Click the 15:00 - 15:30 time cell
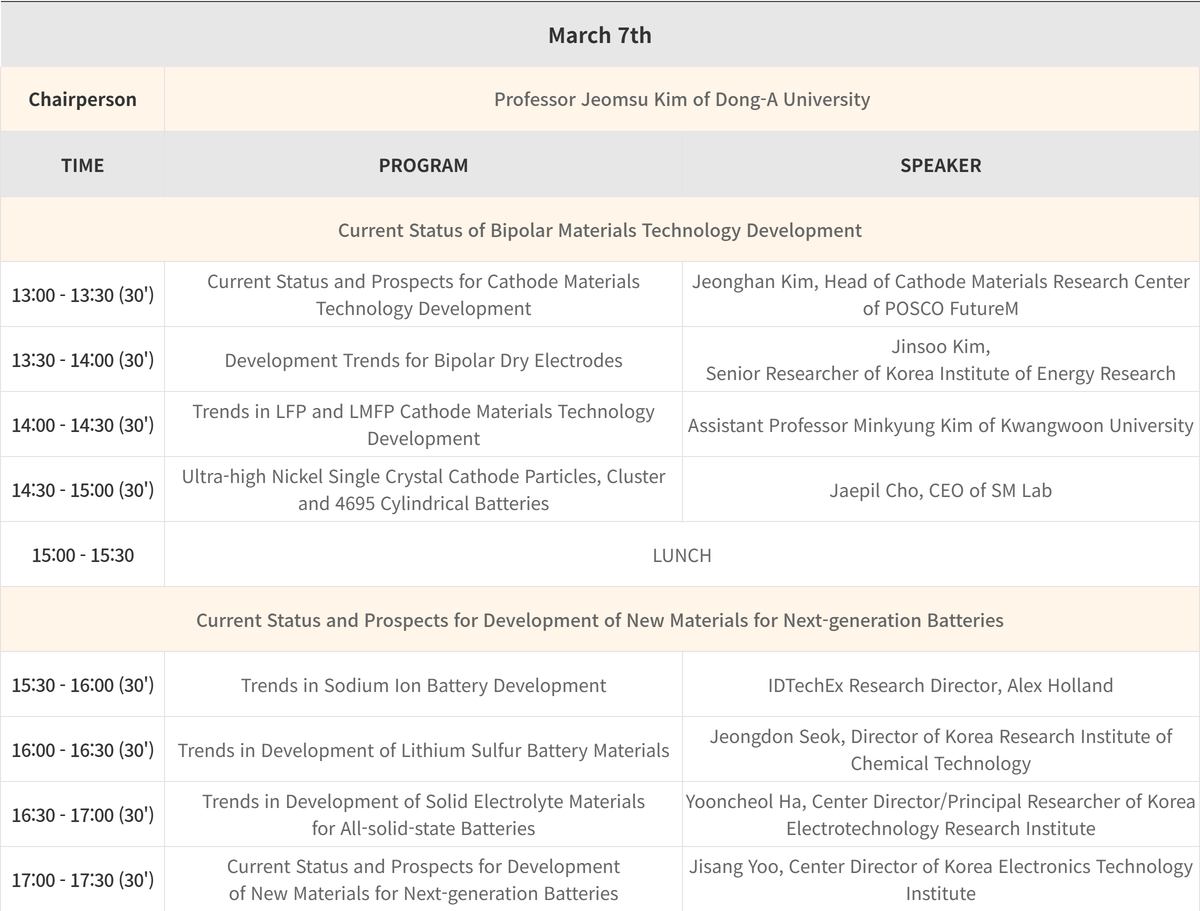 [82, 555]
